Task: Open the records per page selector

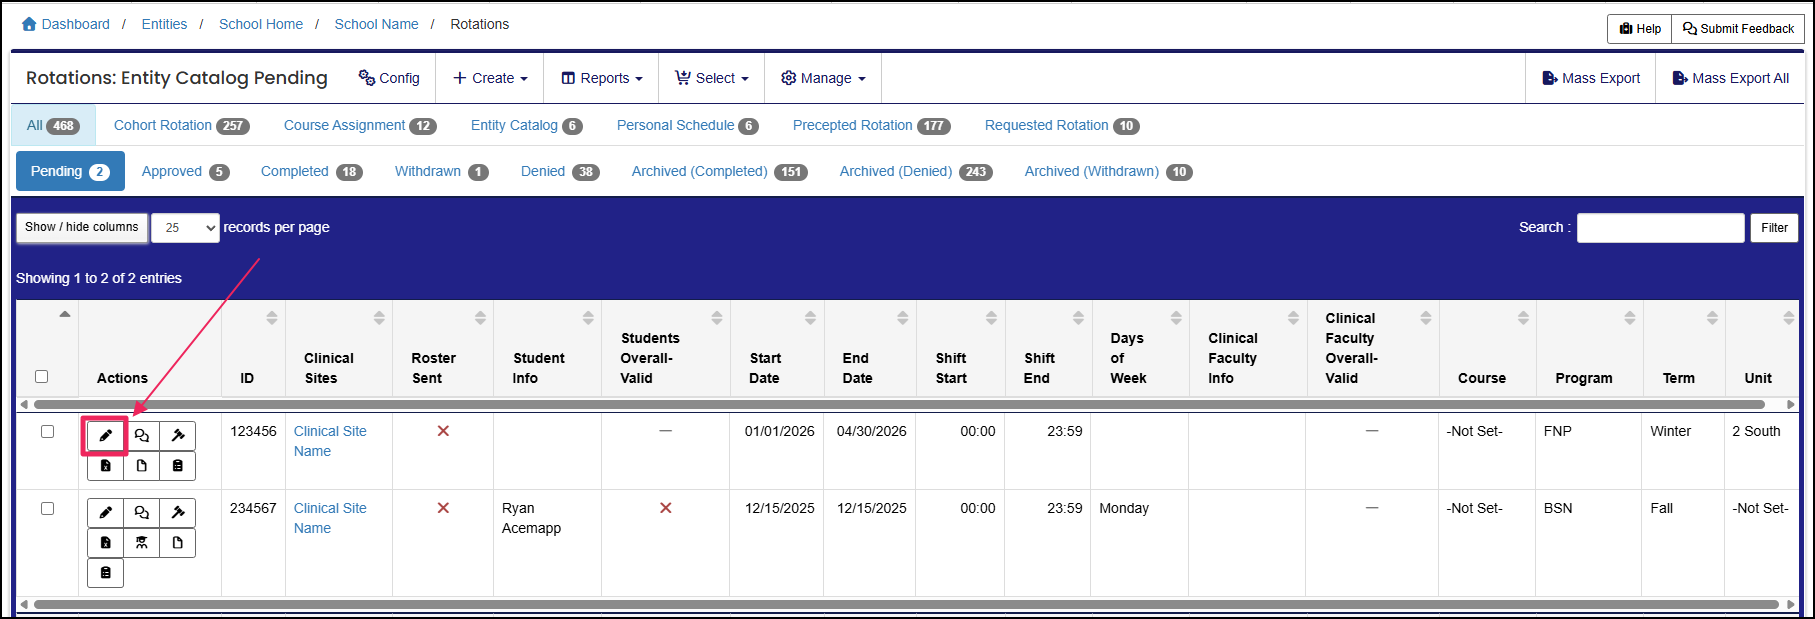Action: [x=185, y=228]
